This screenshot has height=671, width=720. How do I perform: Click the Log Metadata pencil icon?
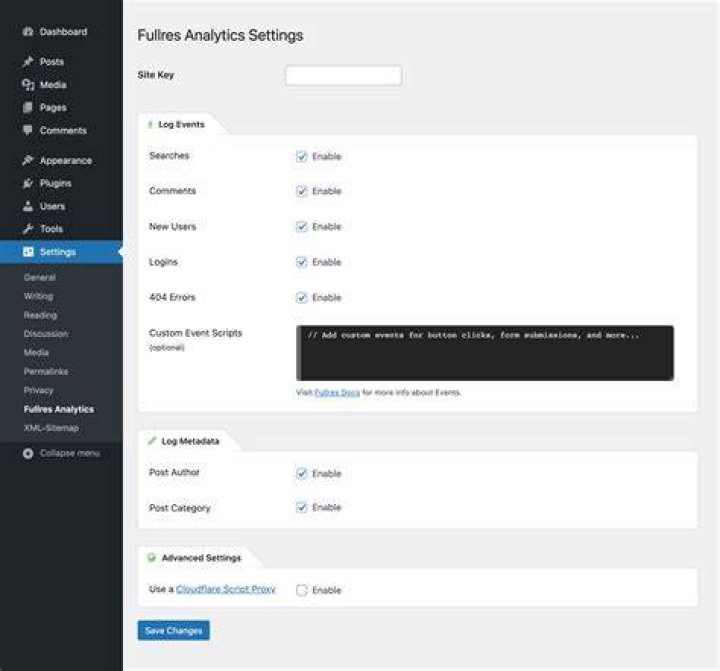[x=152, y=441]
